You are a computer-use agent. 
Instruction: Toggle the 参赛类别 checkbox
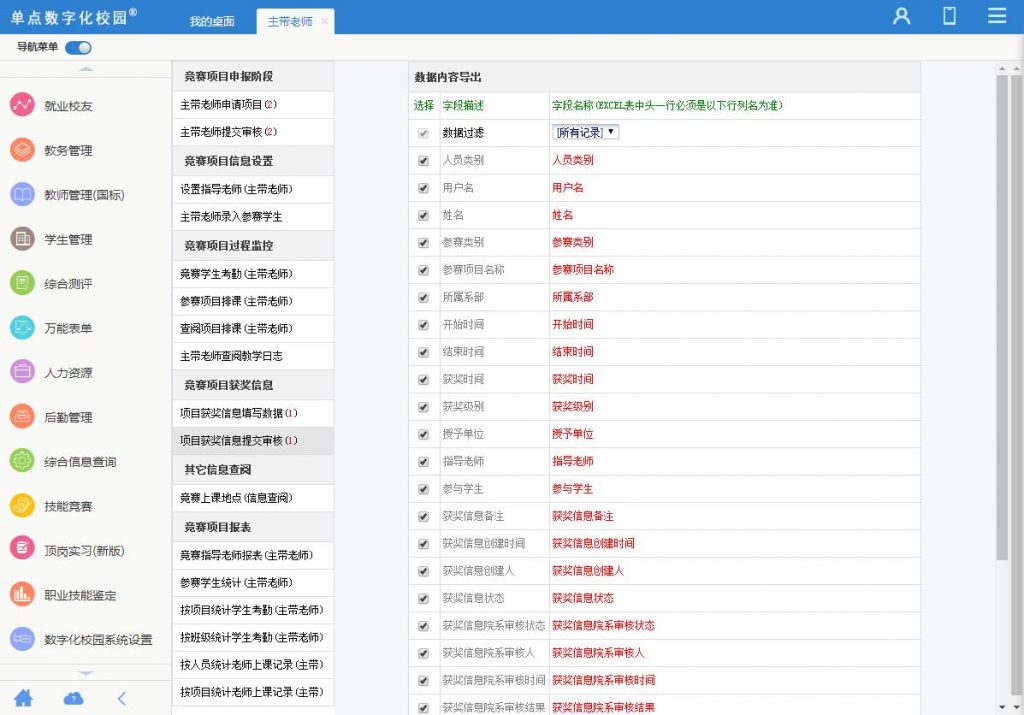423,243
